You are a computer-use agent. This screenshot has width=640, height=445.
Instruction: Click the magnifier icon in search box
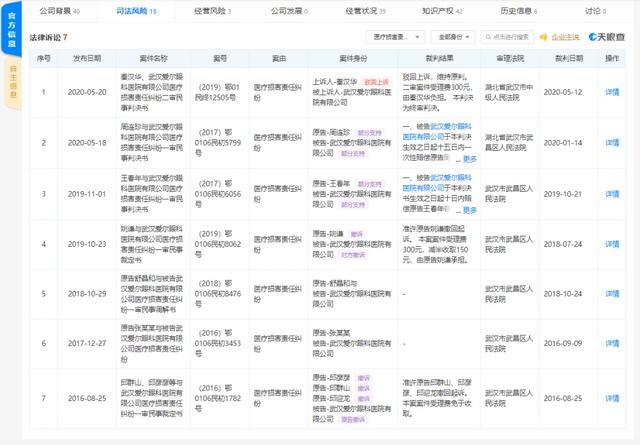pos(488,37)
